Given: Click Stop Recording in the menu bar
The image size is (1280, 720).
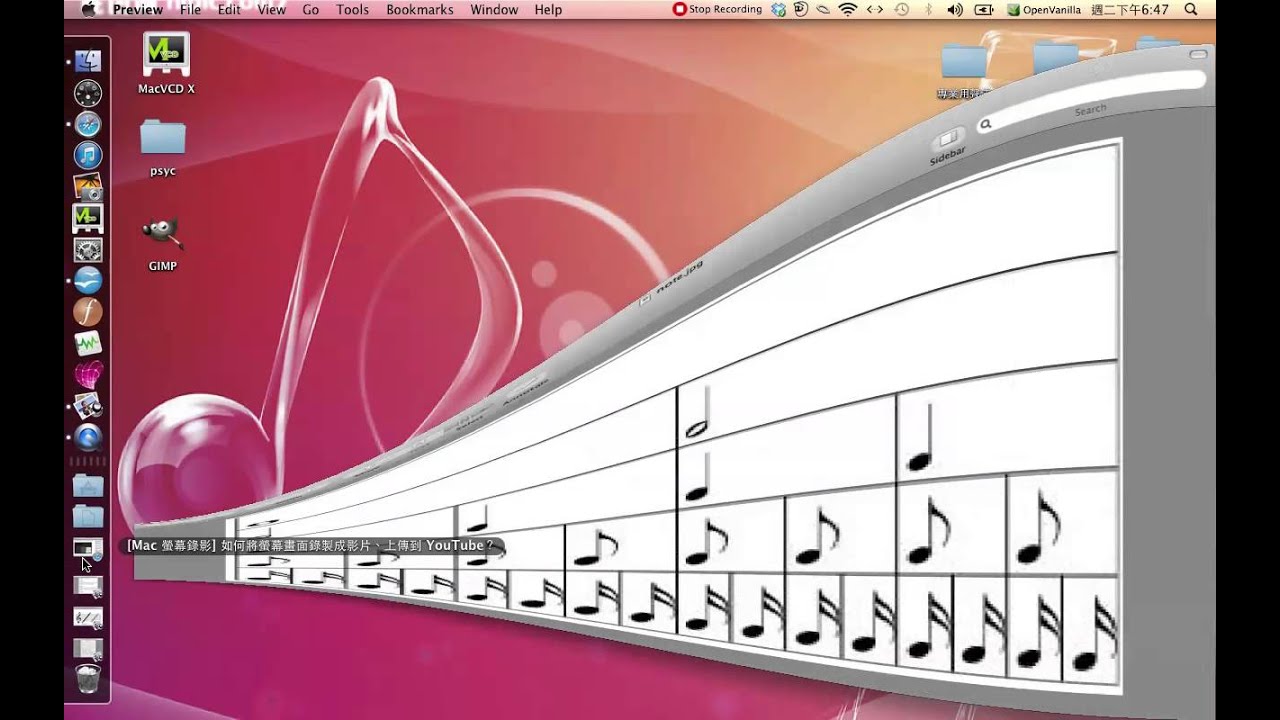Looking at the screenshot, I should [x=717, y=9].
